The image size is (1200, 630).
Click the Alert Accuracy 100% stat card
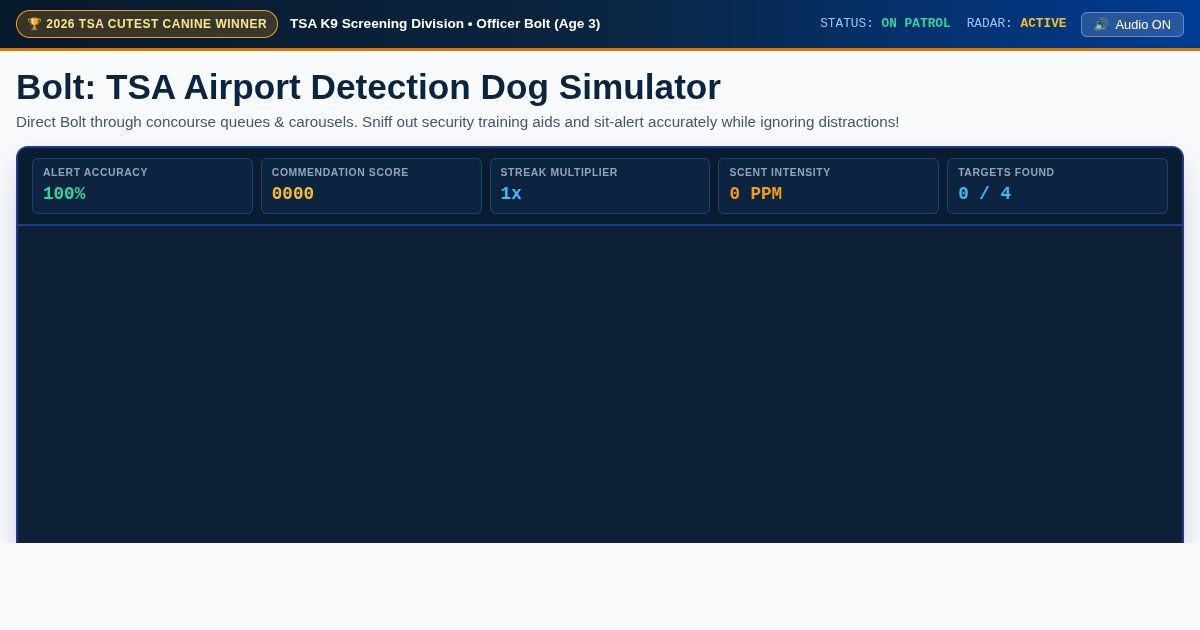click(x=142, y=186)
